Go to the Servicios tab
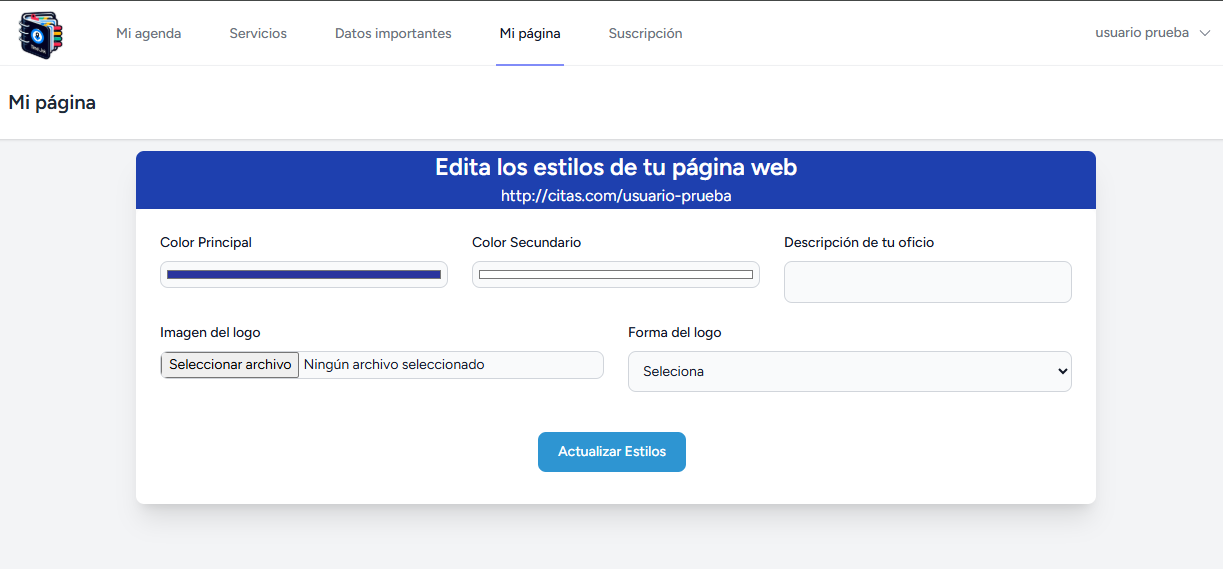Screen dimensions: 1223x569 pyautogui.click(x=258, y=33)
